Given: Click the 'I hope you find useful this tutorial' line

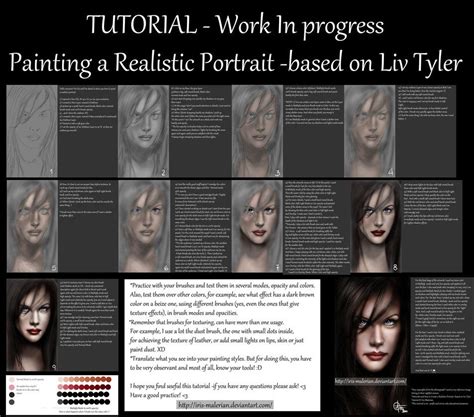Looking at the screenshot, I should click(x=218, y=386).
